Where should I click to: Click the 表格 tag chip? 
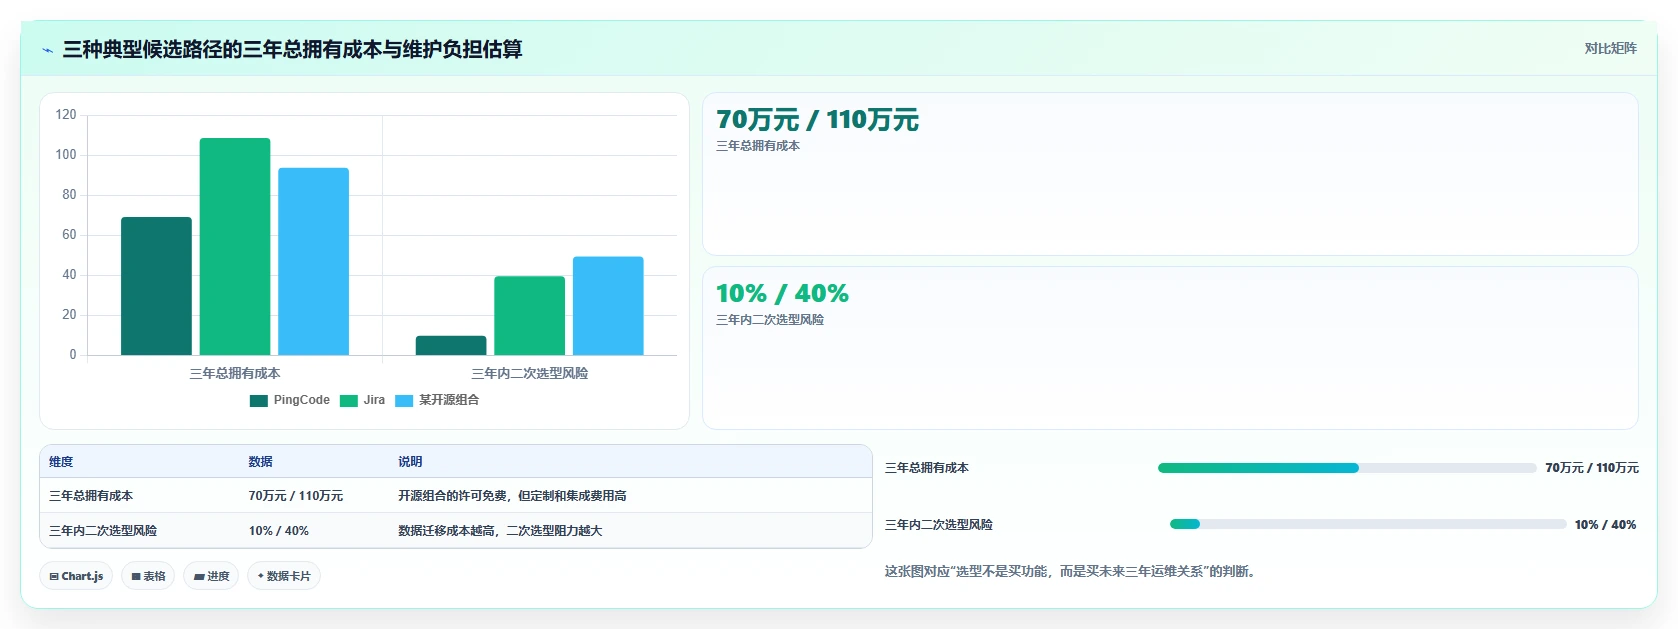coord(148,576)
